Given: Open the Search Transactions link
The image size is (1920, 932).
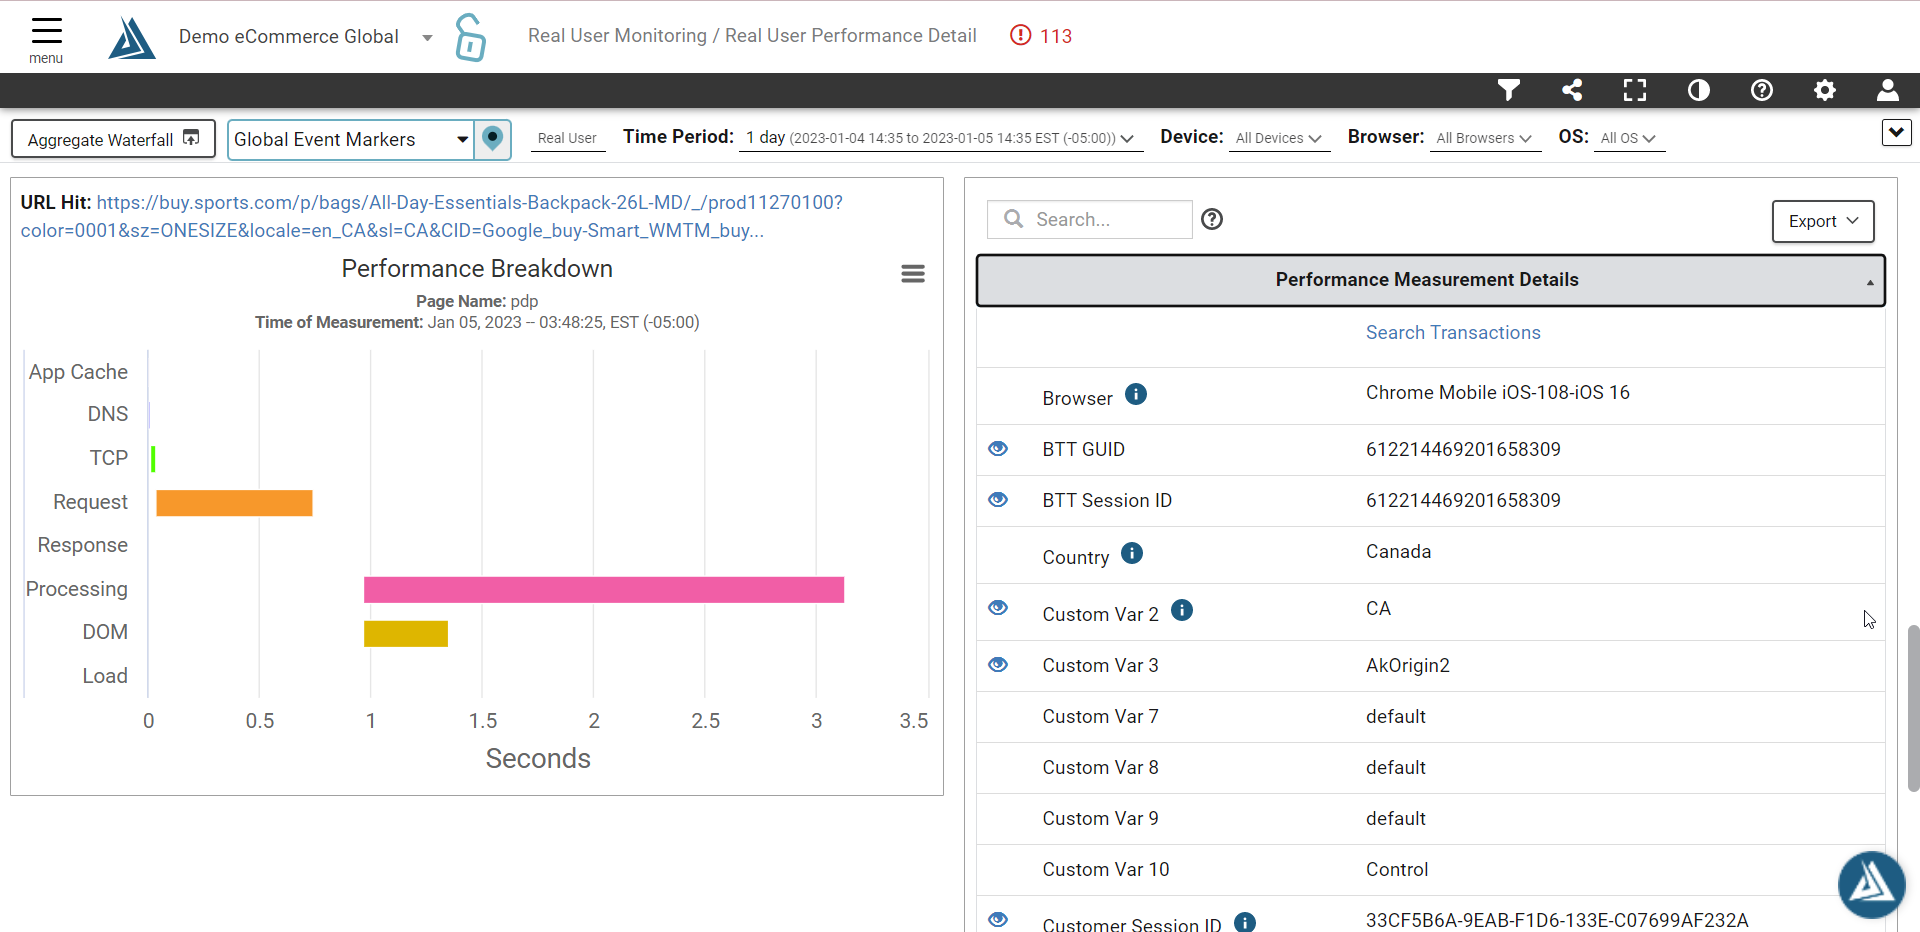Looking at the screenshot, I should pos(1453,333).
